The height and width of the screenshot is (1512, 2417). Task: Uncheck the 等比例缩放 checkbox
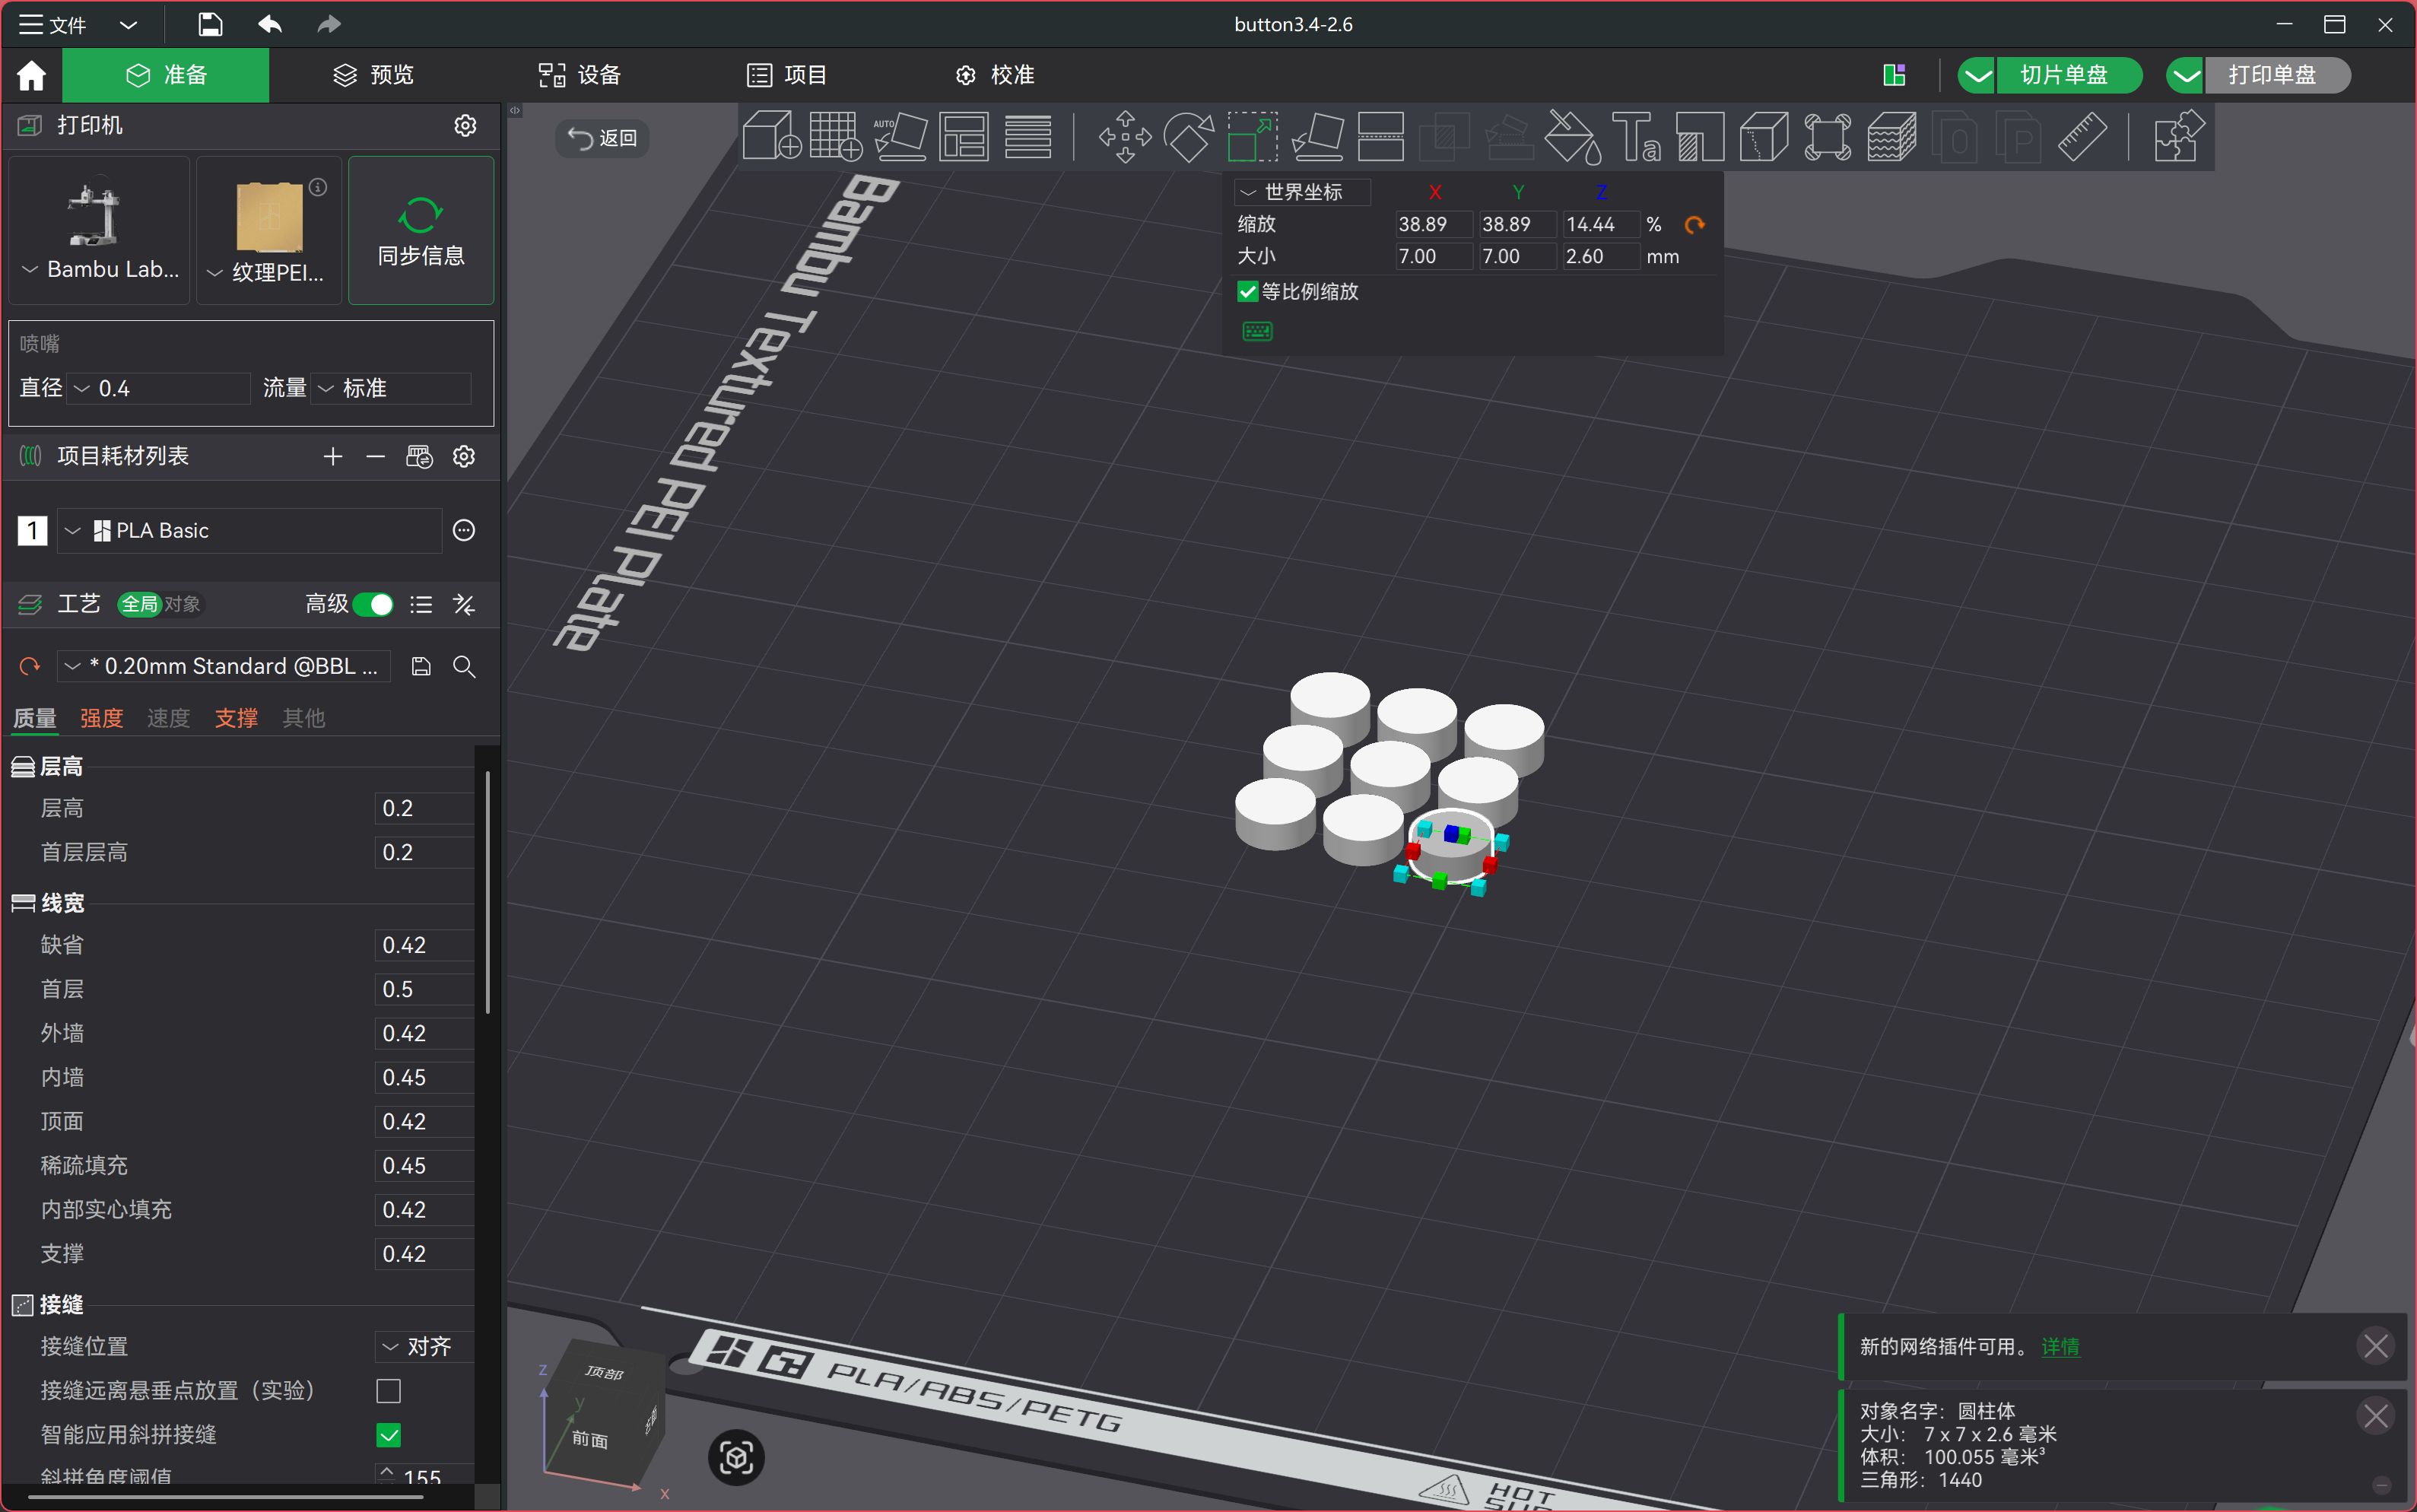point(1247,292)
